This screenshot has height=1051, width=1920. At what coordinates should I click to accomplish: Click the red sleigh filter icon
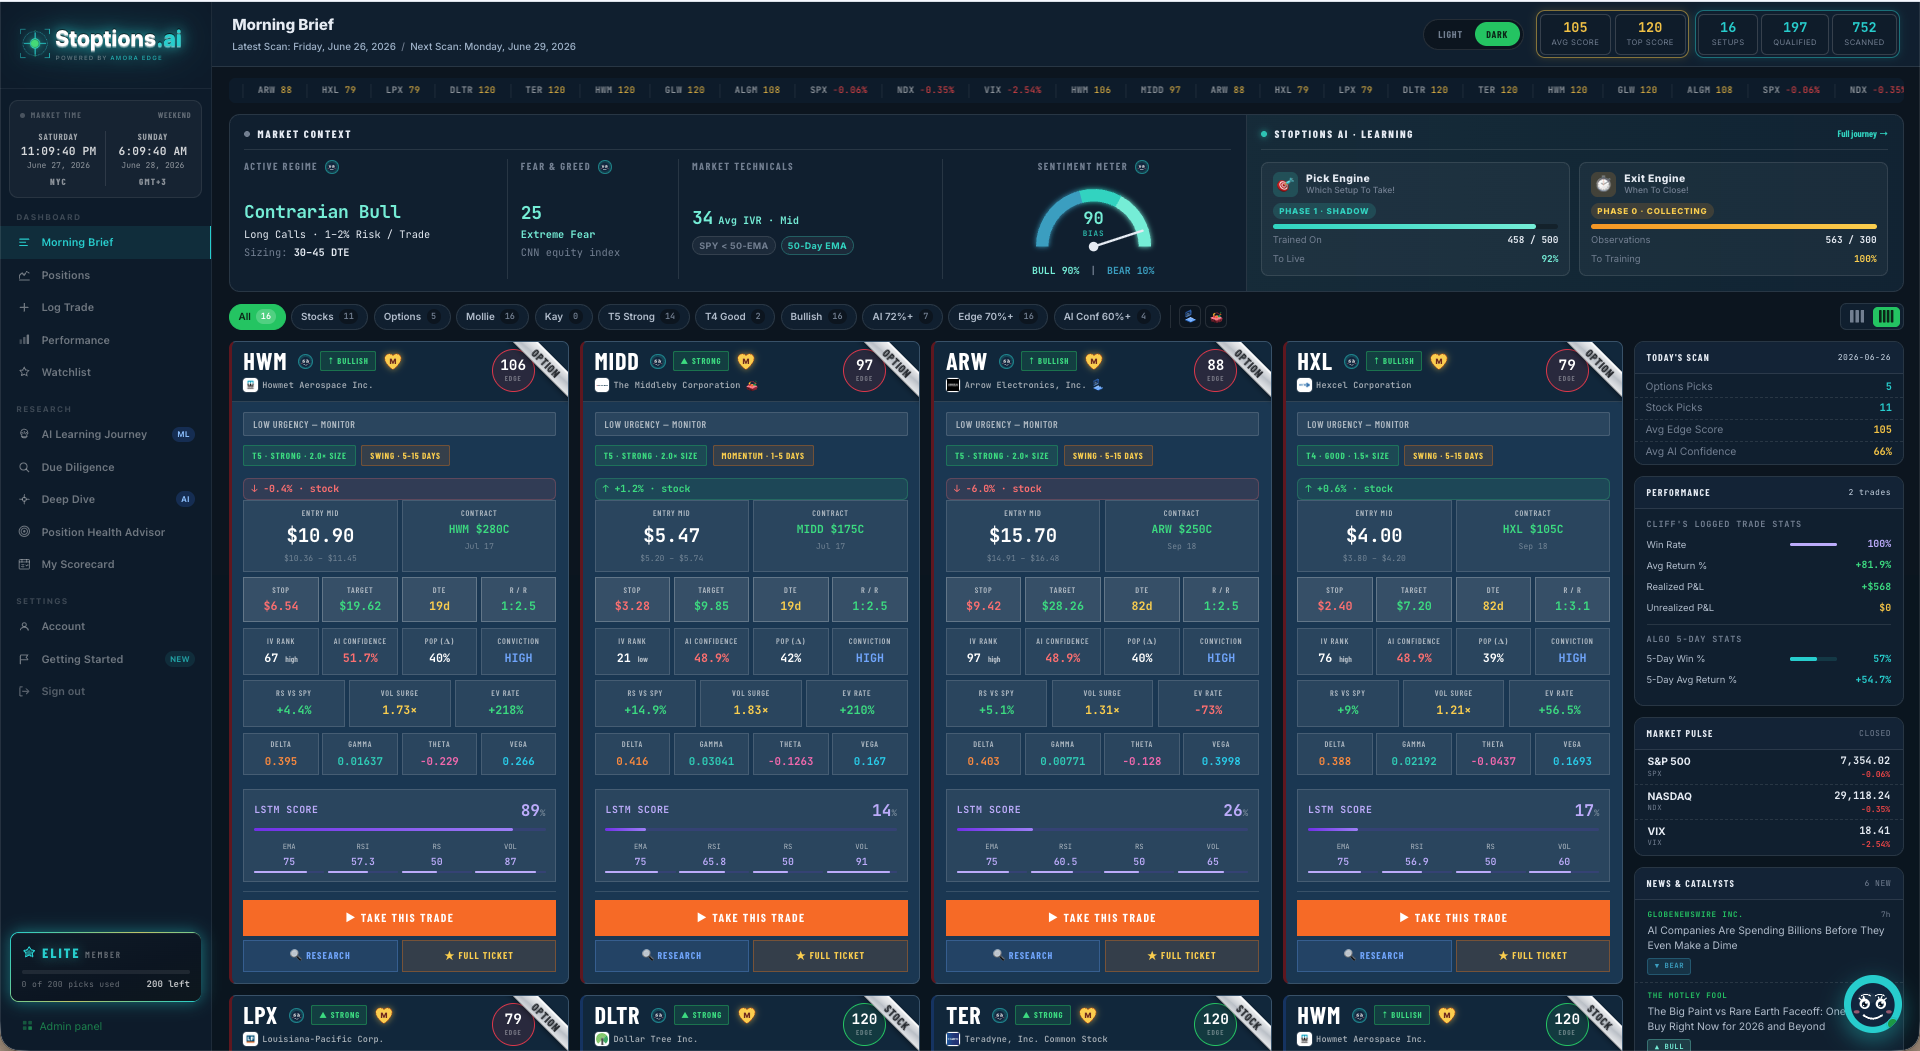pyautogui.click(x=1216, y=317)
